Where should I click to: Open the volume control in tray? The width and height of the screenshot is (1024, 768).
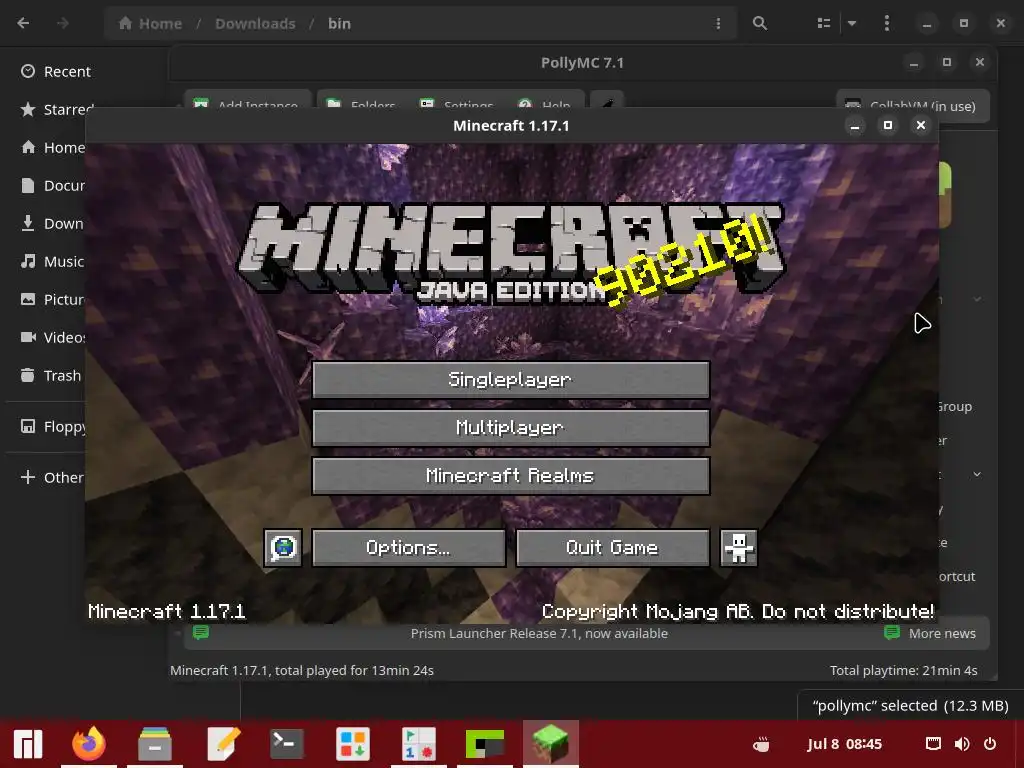(x=961, y=744)
